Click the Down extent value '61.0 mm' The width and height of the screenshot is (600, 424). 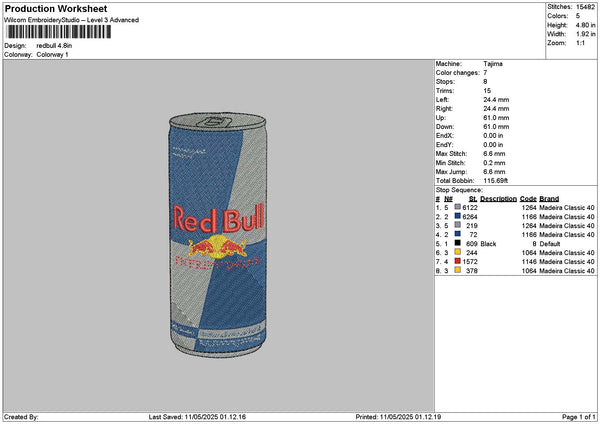click(496, 127)
